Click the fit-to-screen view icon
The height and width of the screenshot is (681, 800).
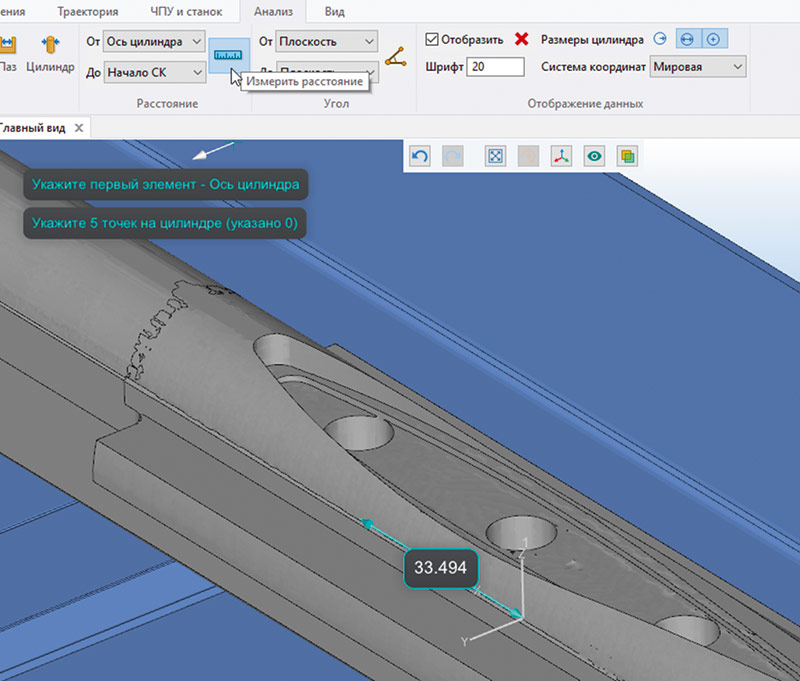tap(494, 156)
